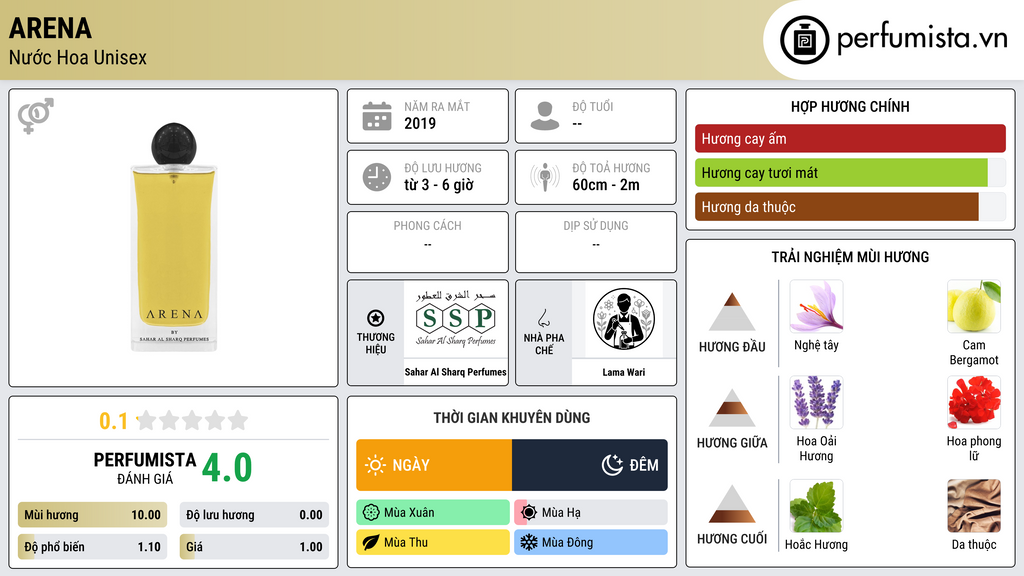Click the leaf icon for Mùa Thu
The image size is (1024, 576).
point(371,542)
